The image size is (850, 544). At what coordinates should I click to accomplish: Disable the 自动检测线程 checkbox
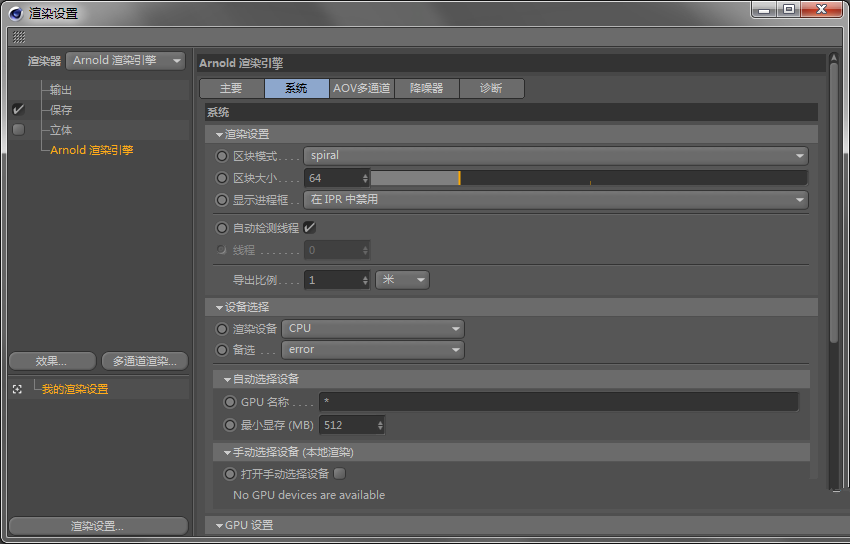(x=309, y=227)
